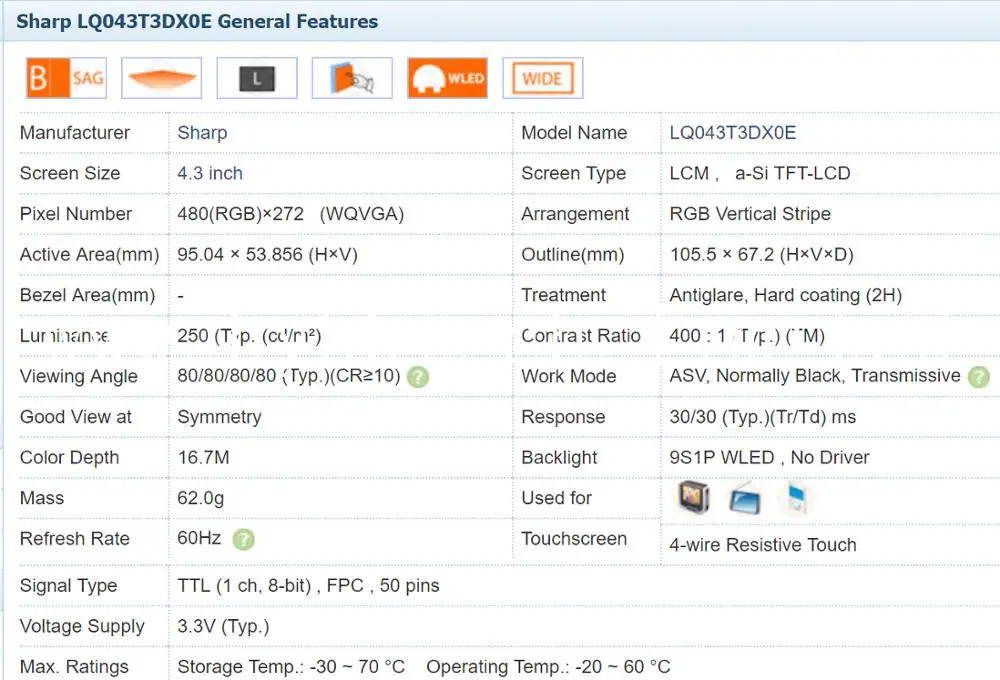Select the '30/30 (Typ.)(Tr/Td) ms' response value
Screen dimensions: 1000x680
pyautogui.click(x=763, y=417)
